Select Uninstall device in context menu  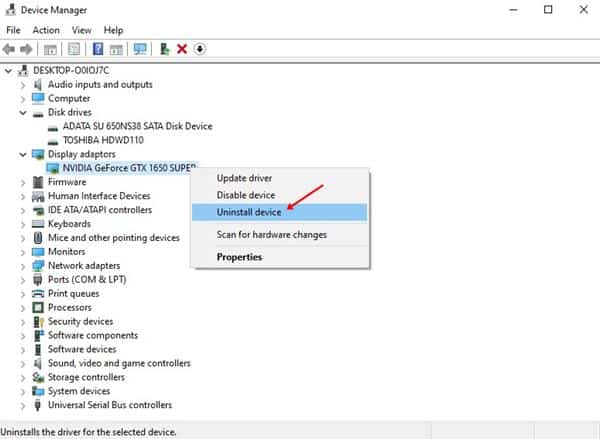click(280, 212)
